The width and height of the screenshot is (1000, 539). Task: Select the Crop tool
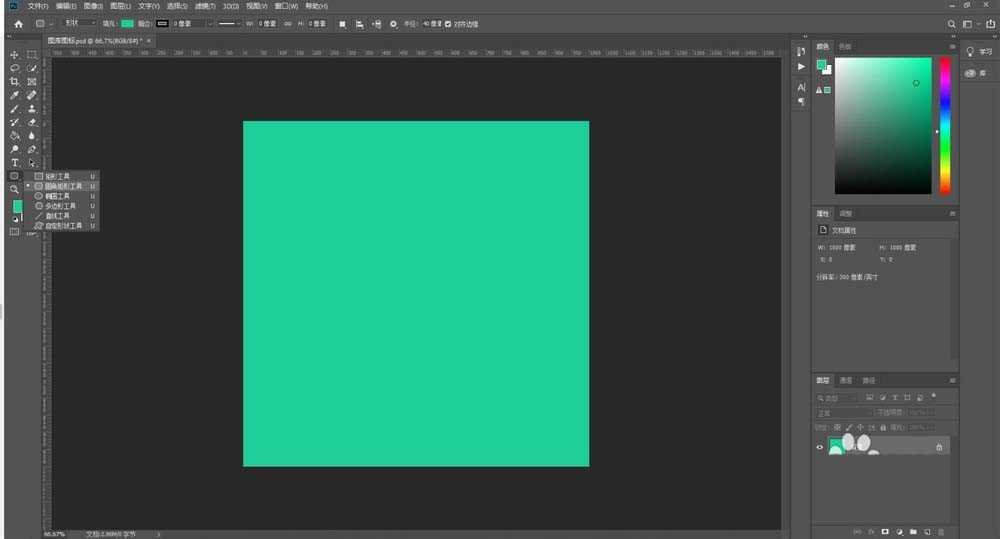point(15,81)
